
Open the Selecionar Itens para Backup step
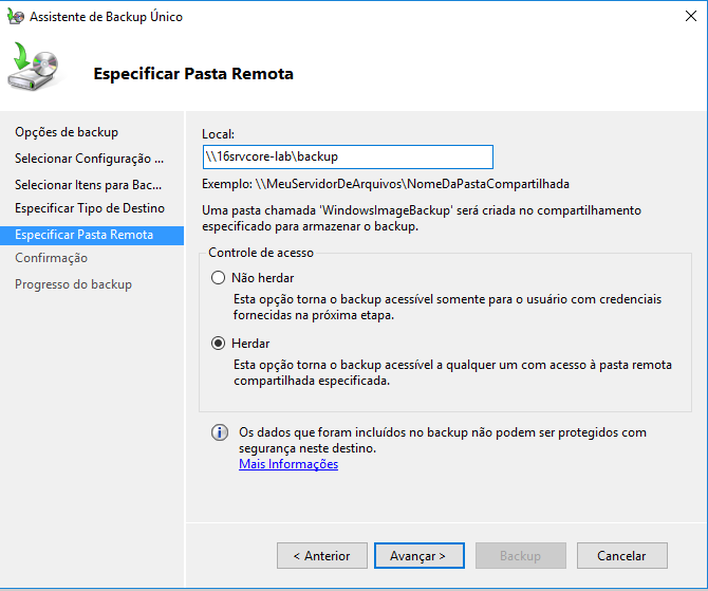(x=88, y=185)
